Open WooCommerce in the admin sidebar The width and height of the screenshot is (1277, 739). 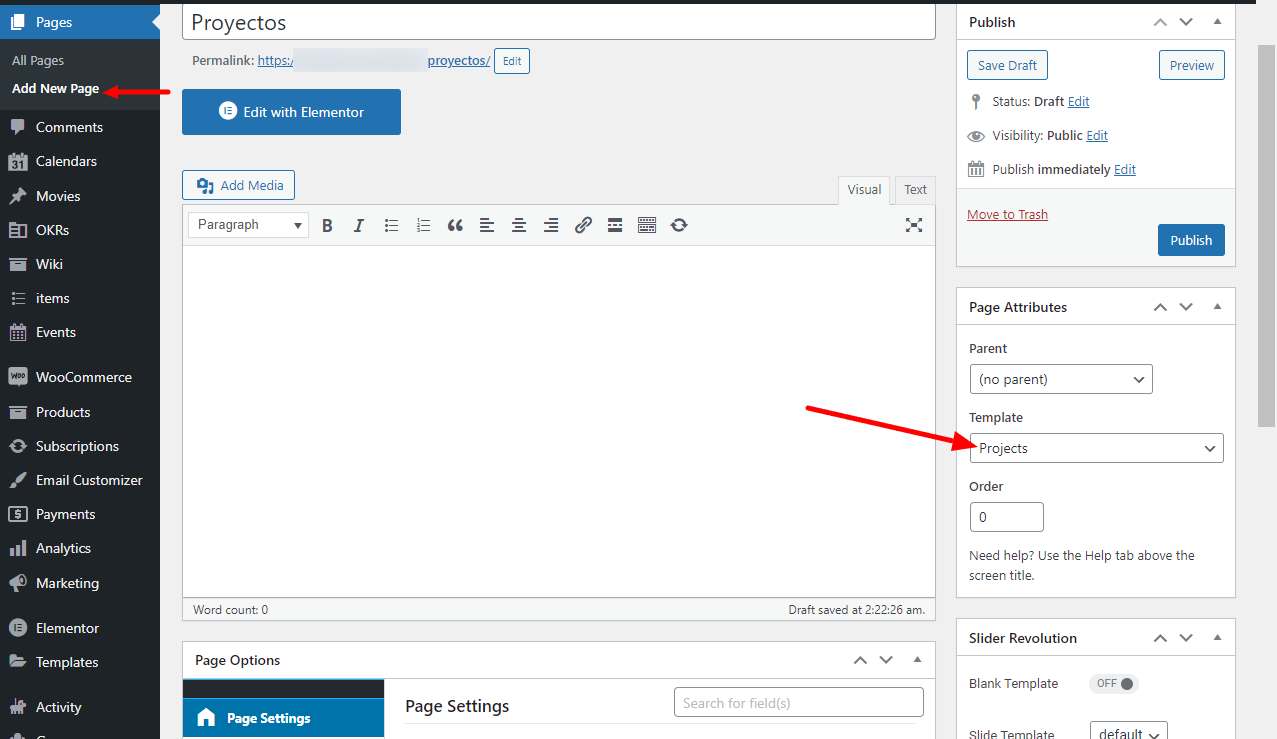[x=83, y=377]
